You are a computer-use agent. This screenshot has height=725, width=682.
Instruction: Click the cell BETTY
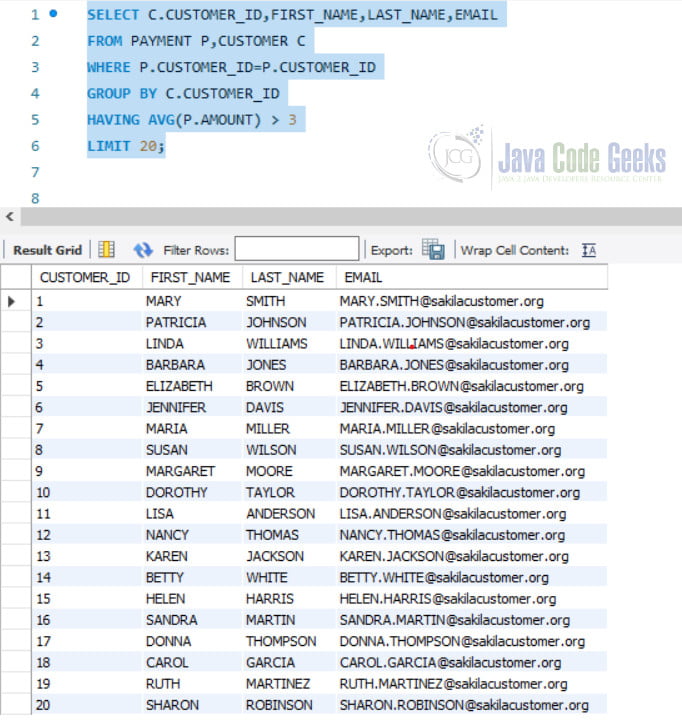[165, 578]
